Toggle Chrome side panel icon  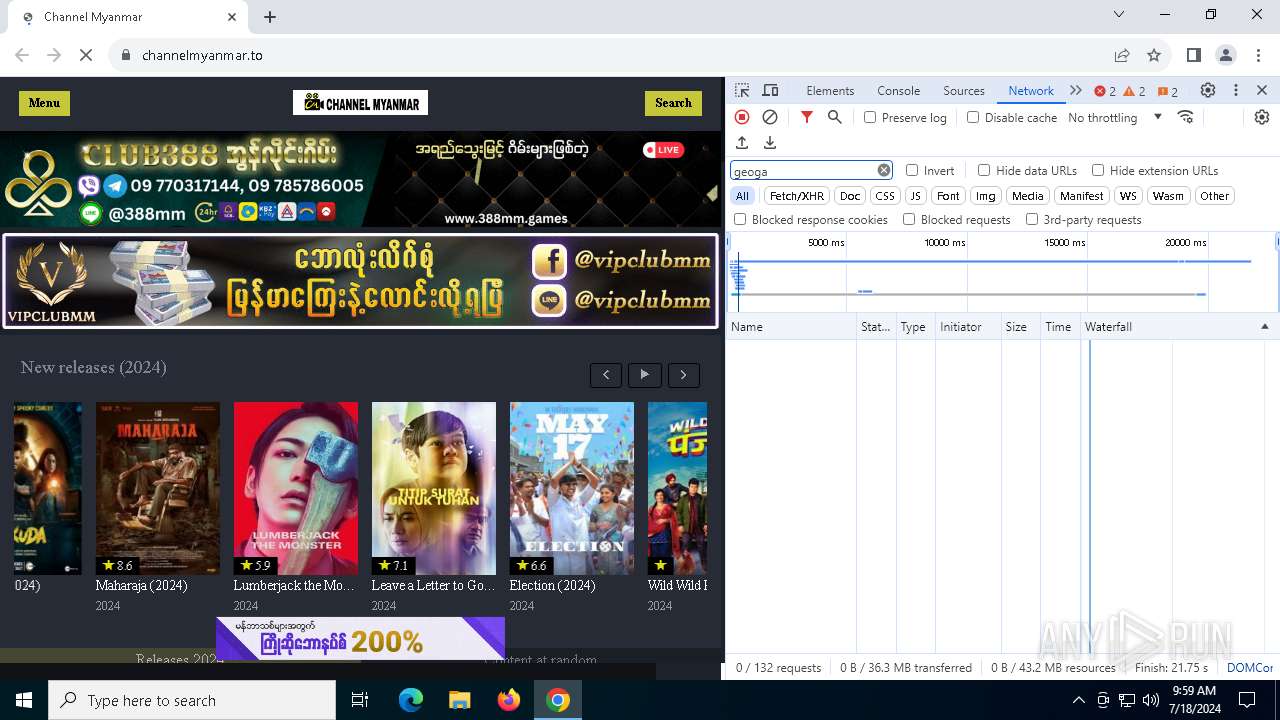(1194, 55)
